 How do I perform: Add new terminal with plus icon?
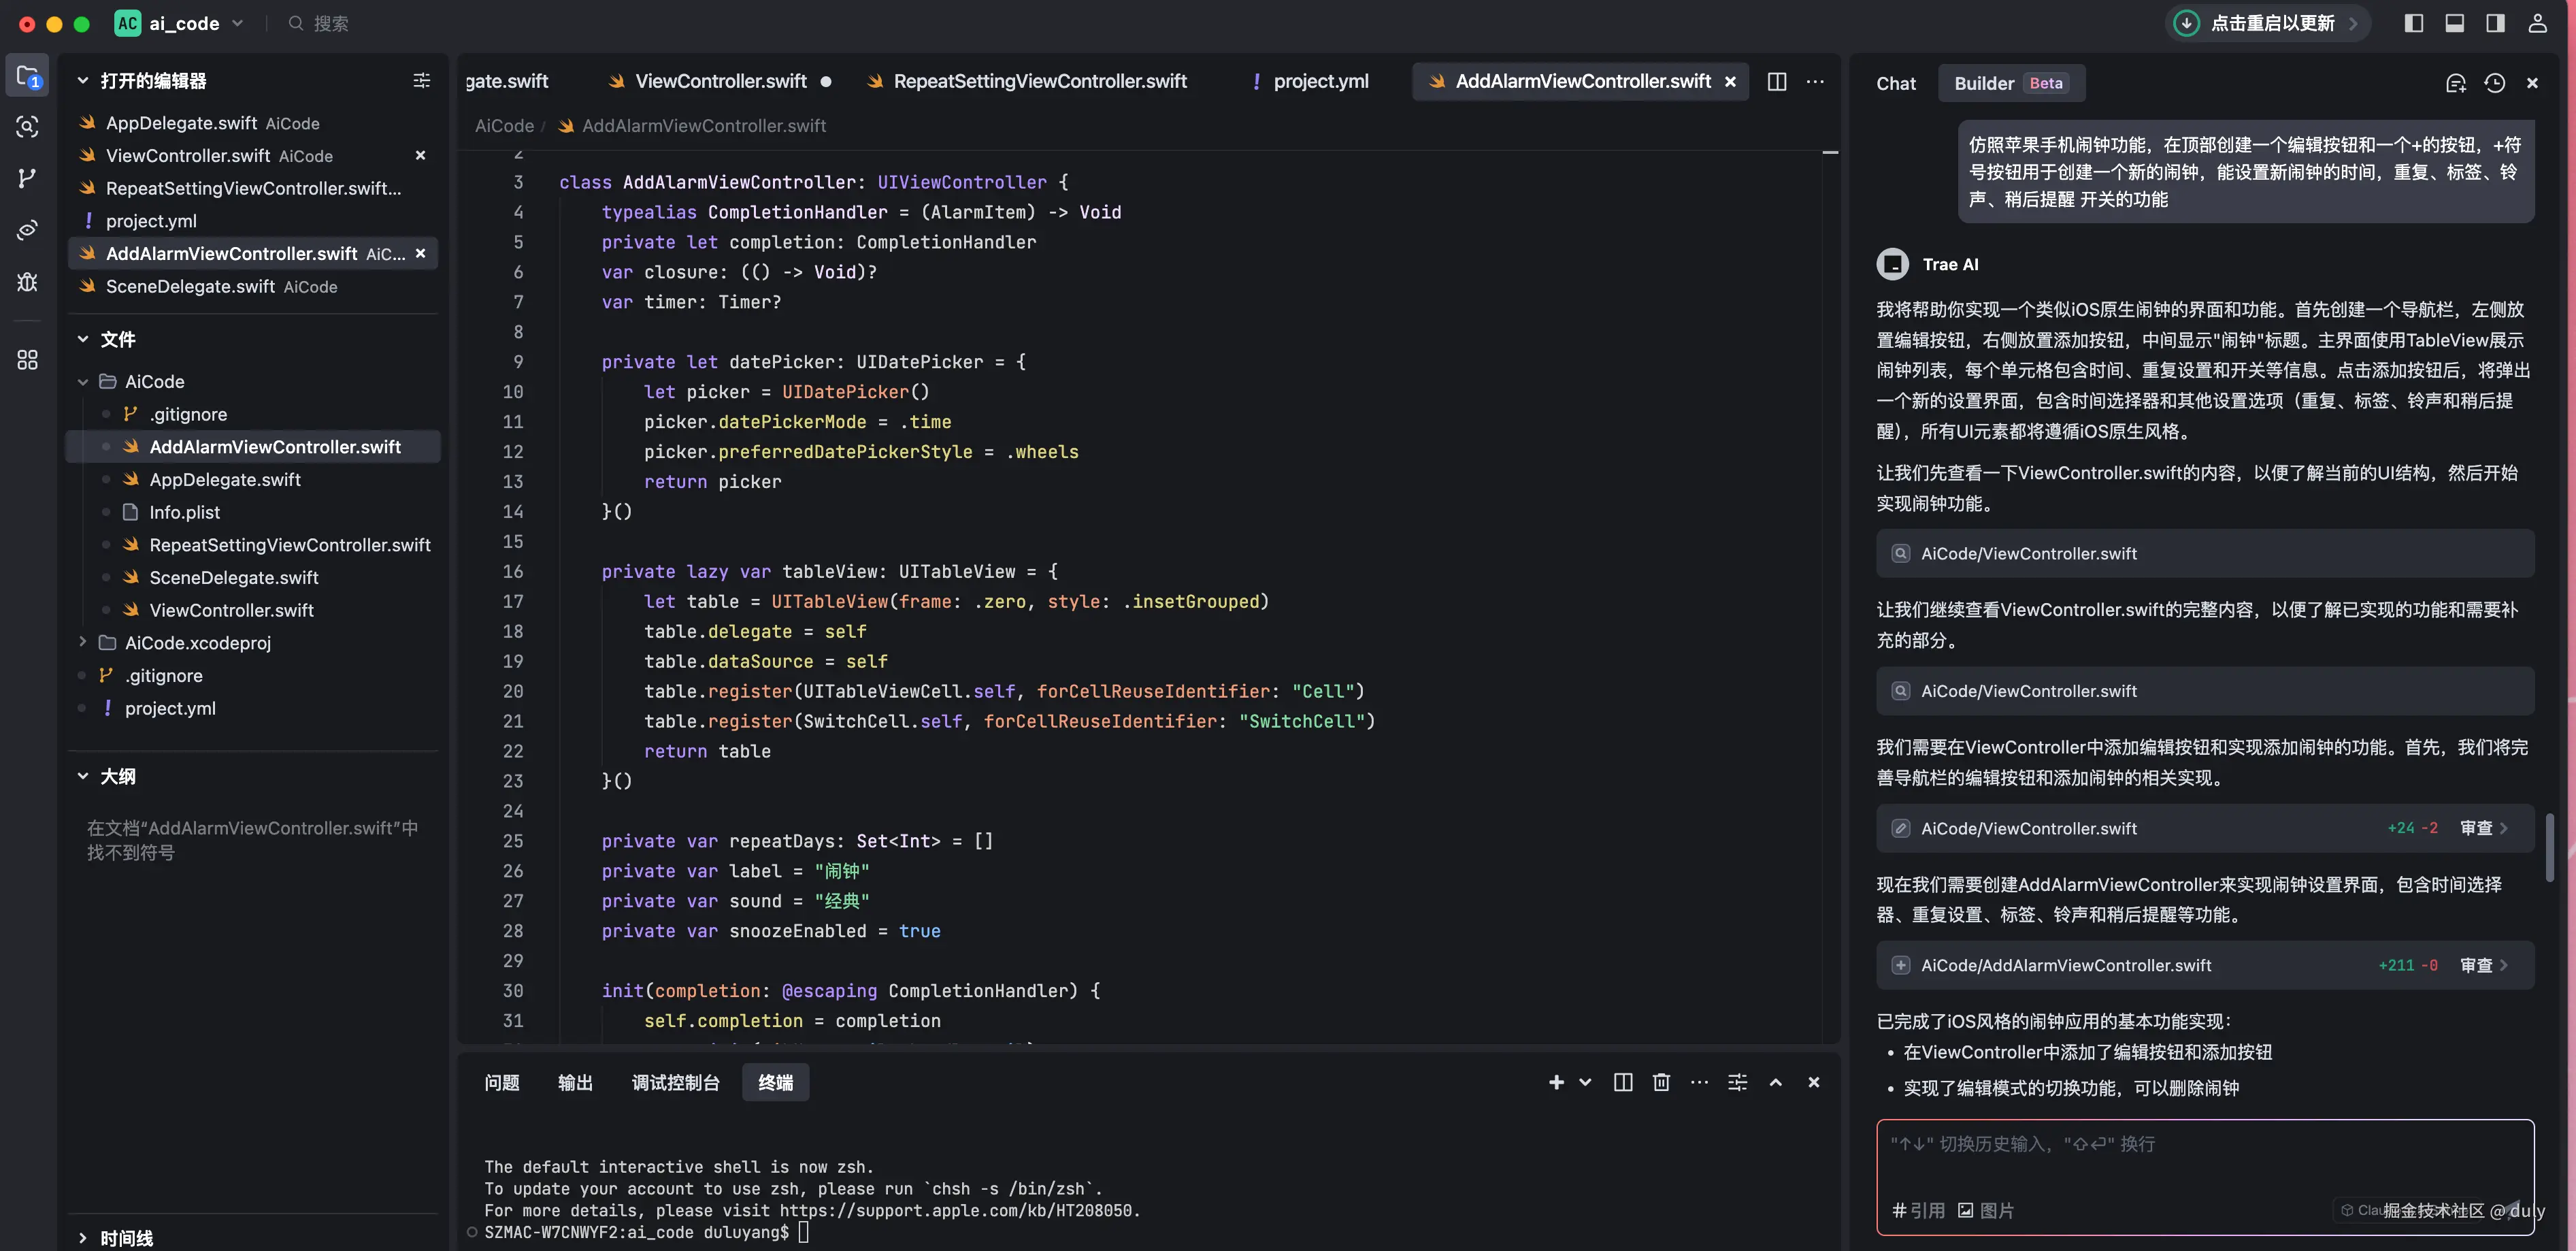[x=1556, y=1082]
